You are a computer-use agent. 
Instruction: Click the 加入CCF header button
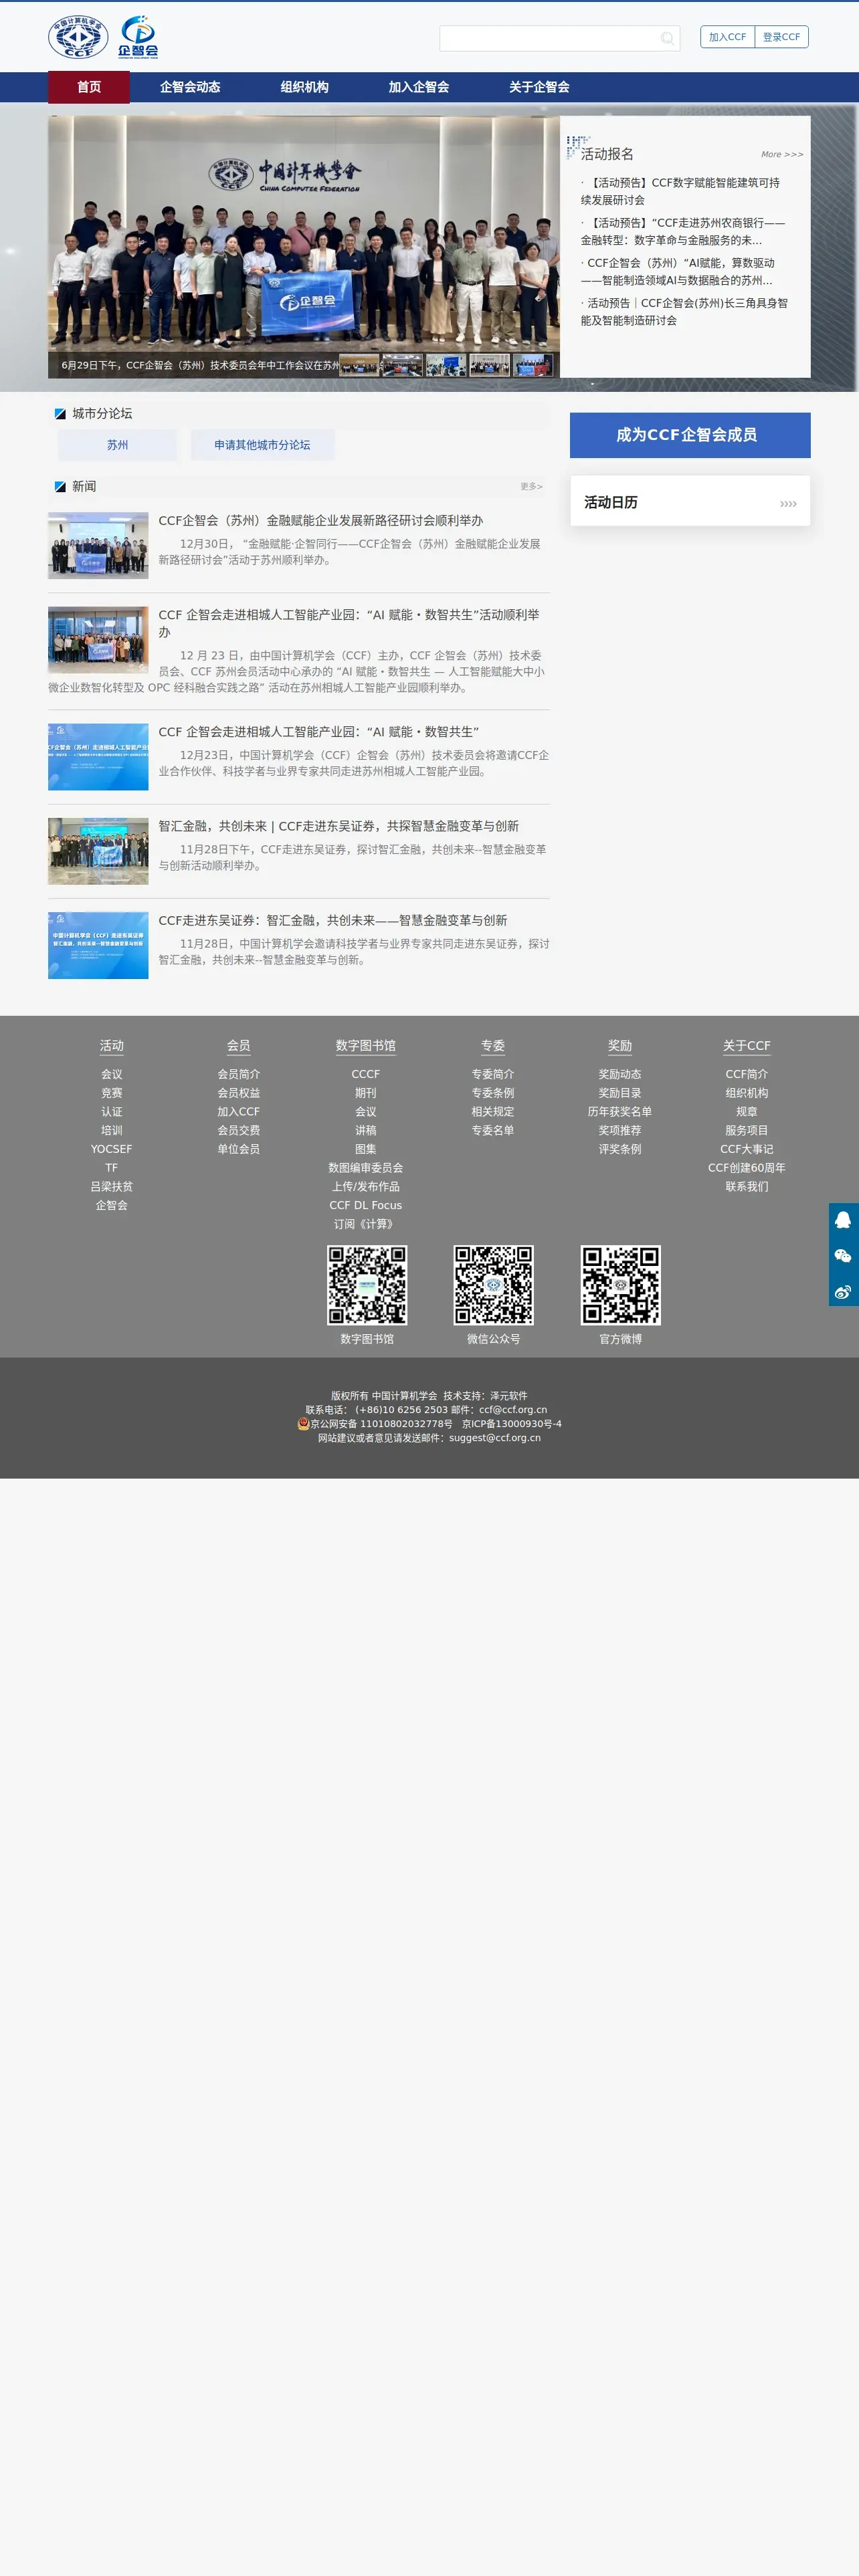coord(727,37)
